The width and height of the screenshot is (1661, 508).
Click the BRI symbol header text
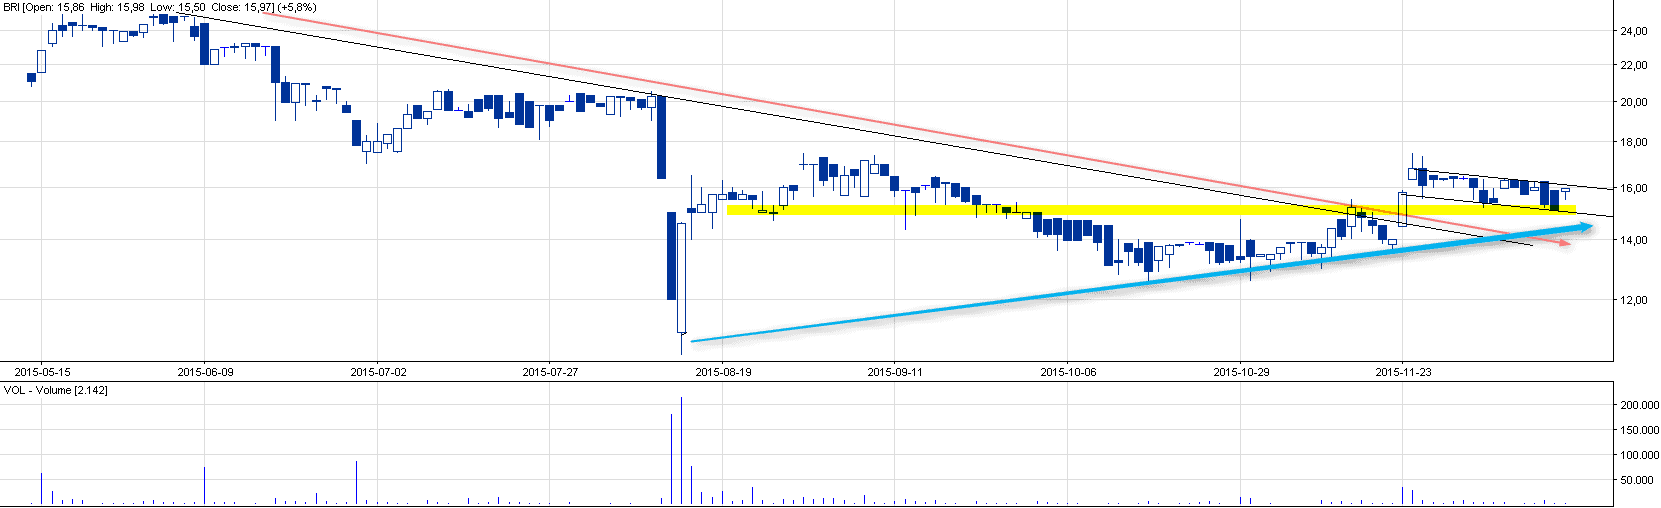coord(12,7)
